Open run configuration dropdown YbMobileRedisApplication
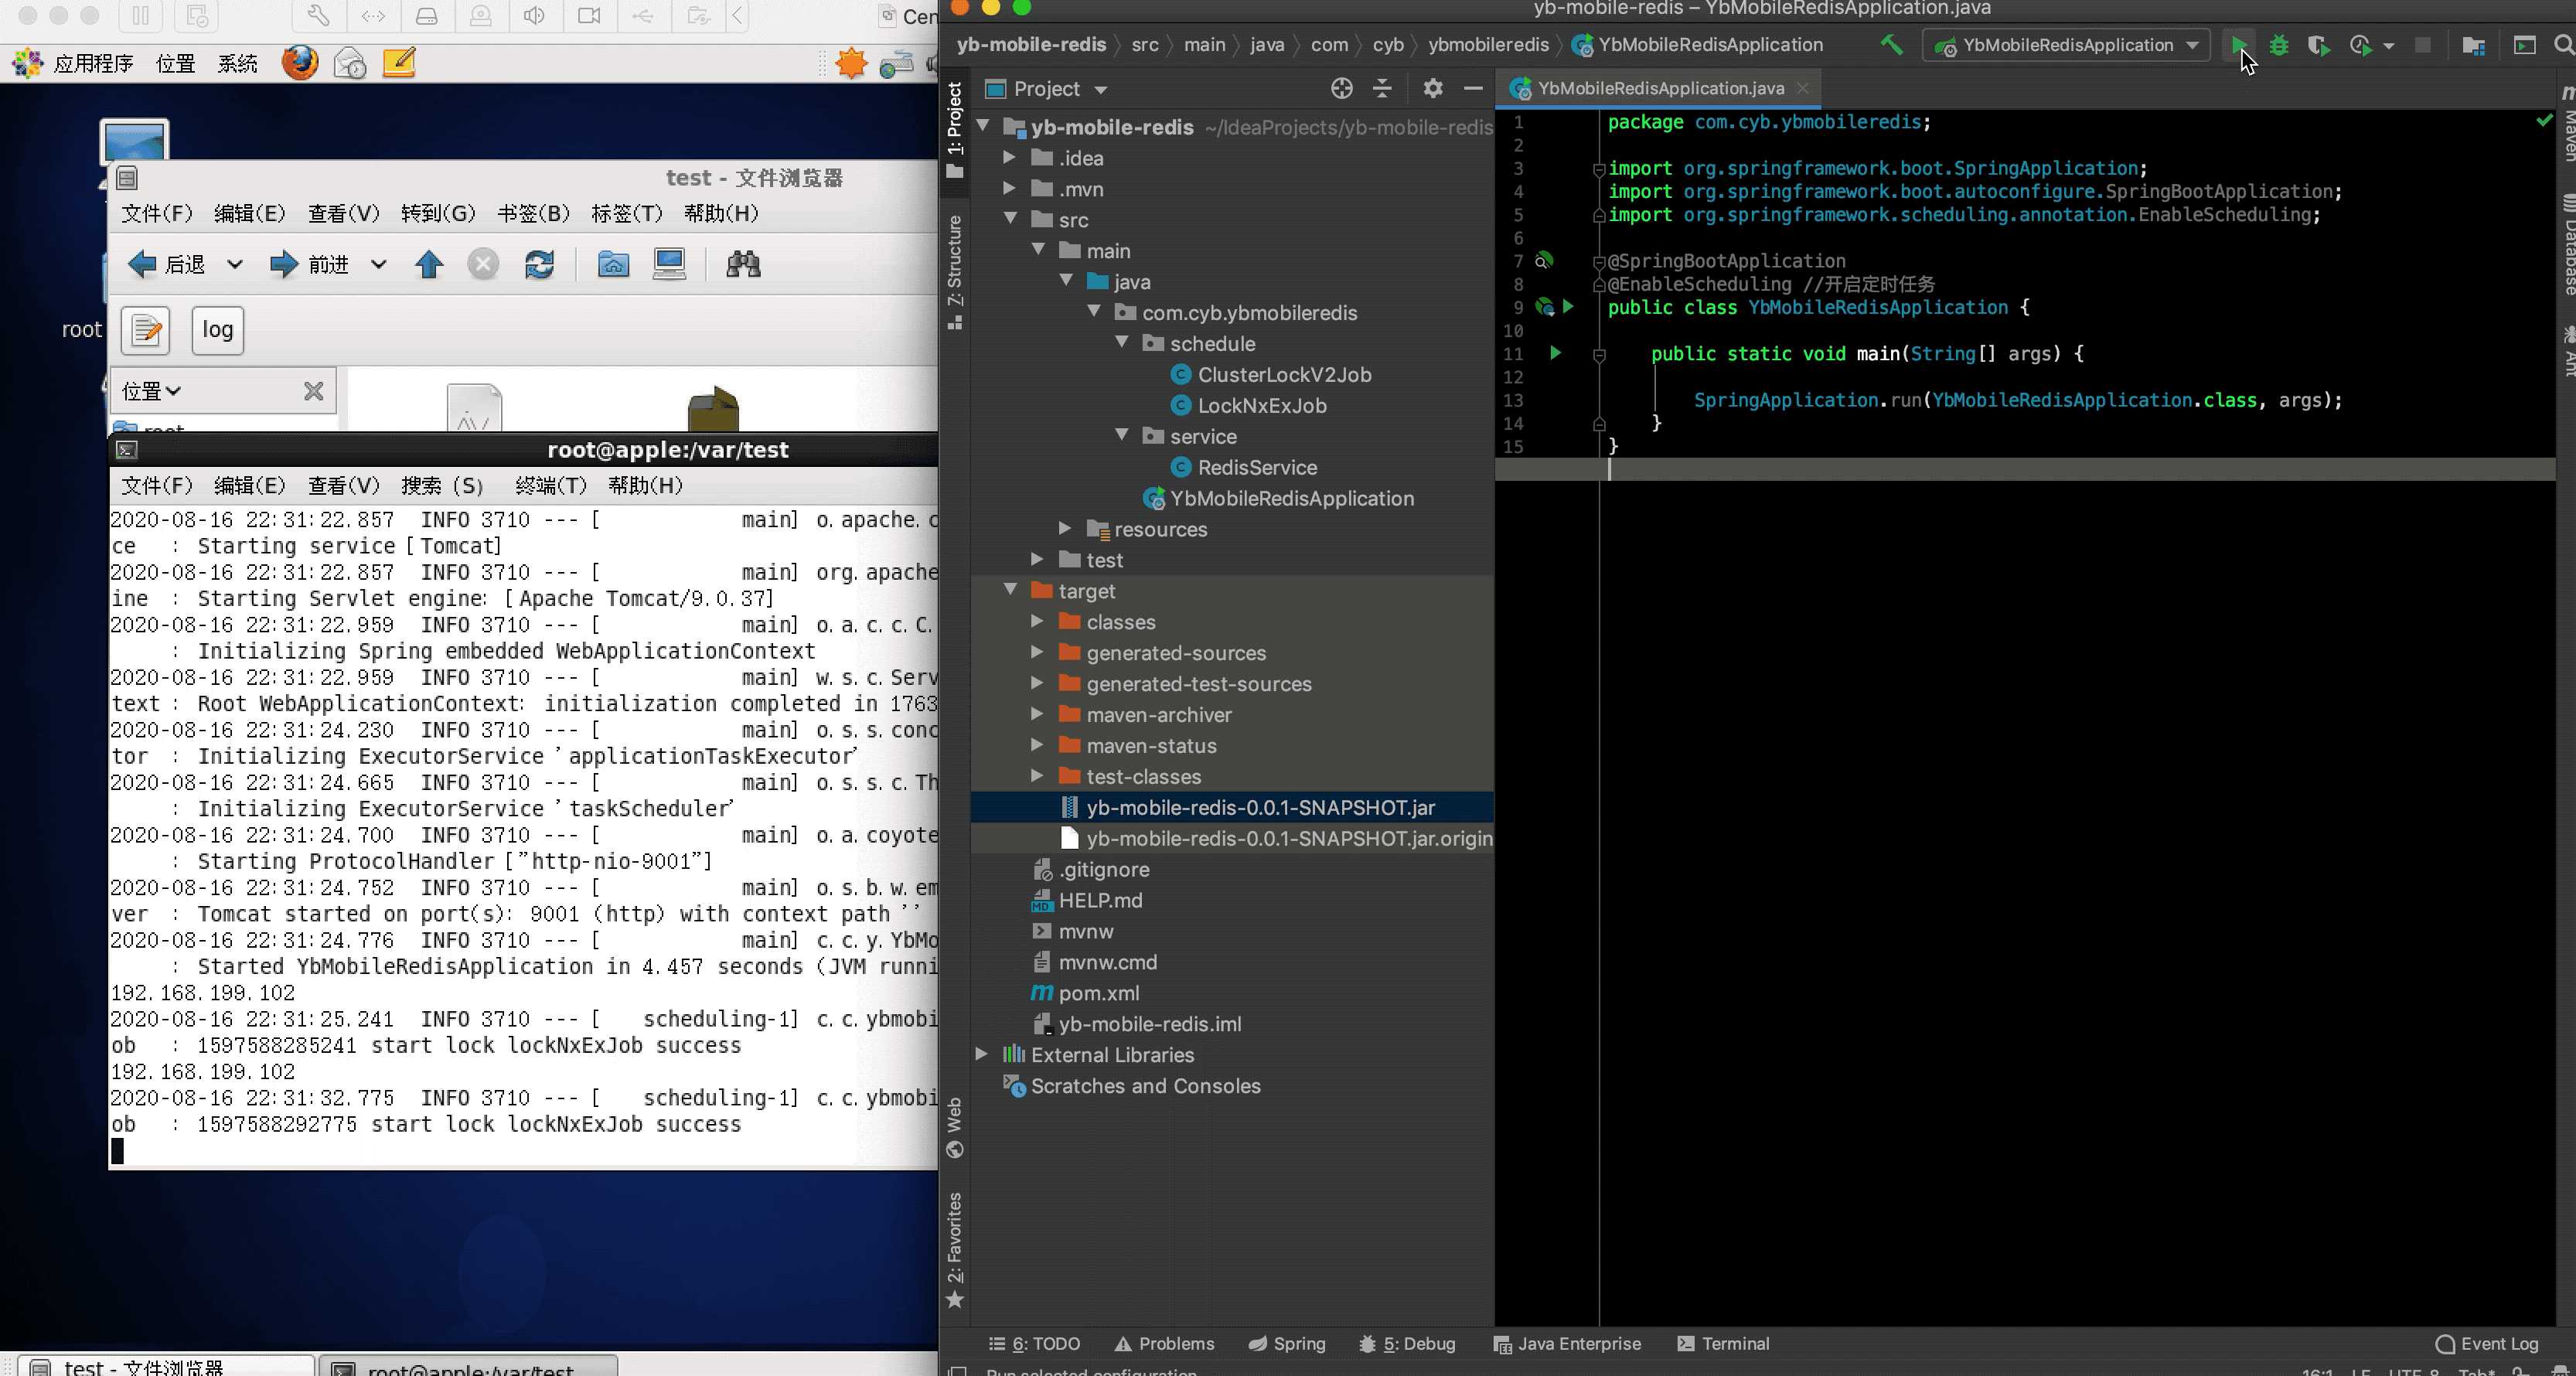Viewport: 2576px width, 1376px height. (x=2065, y=45)
